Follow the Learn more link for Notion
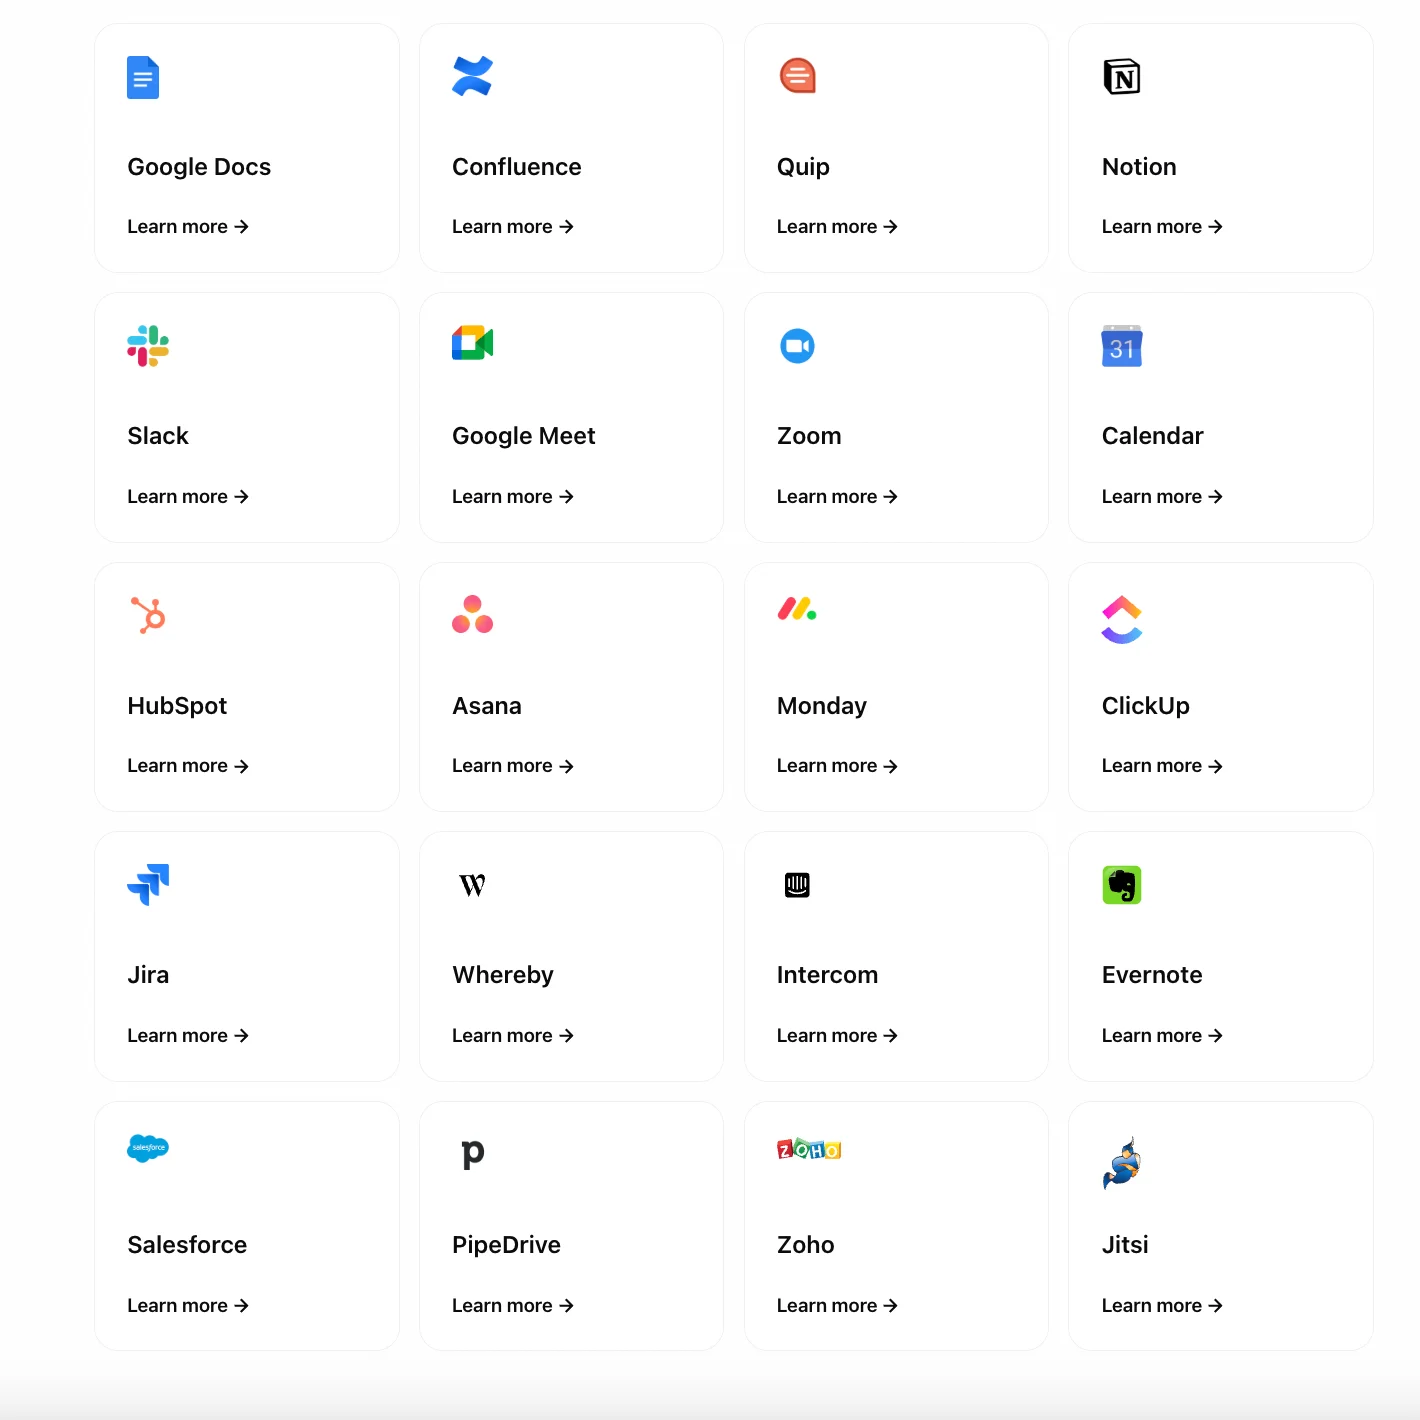This screenshot has height=1420, width=1420. click(1162, 227)
